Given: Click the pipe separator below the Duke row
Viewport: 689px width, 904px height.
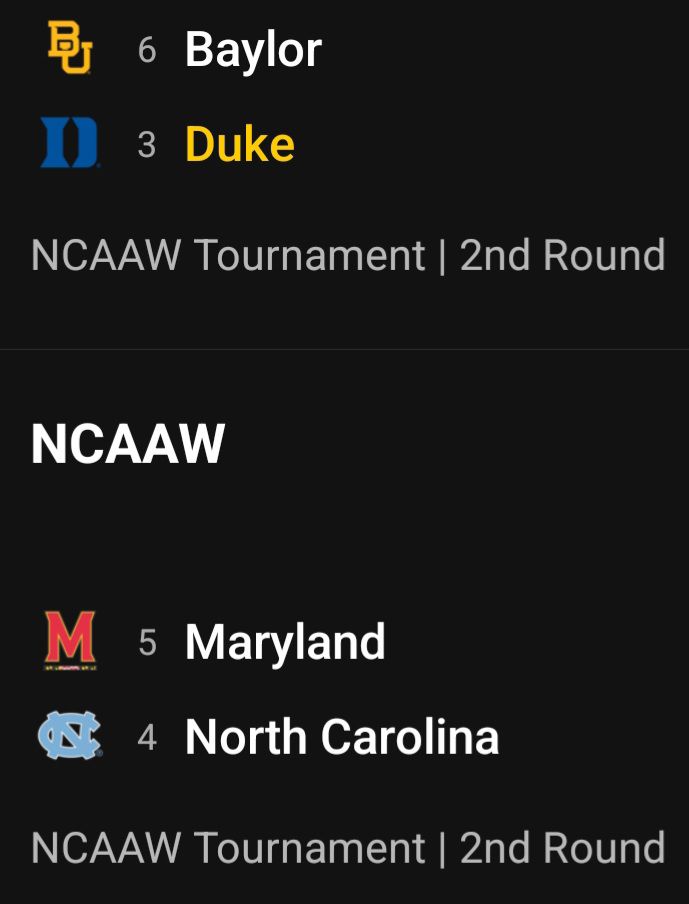Looking at the screenshot, I should (442, 256).
